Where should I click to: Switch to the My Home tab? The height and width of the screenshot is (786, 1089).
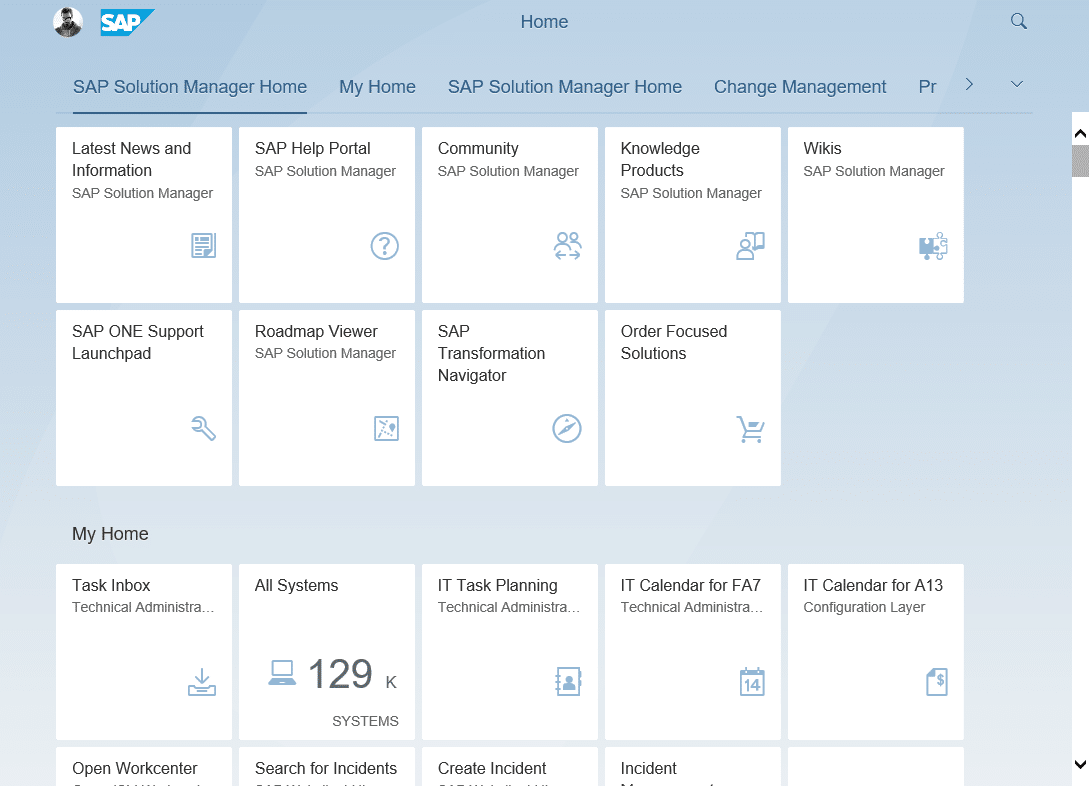(377, 87)
